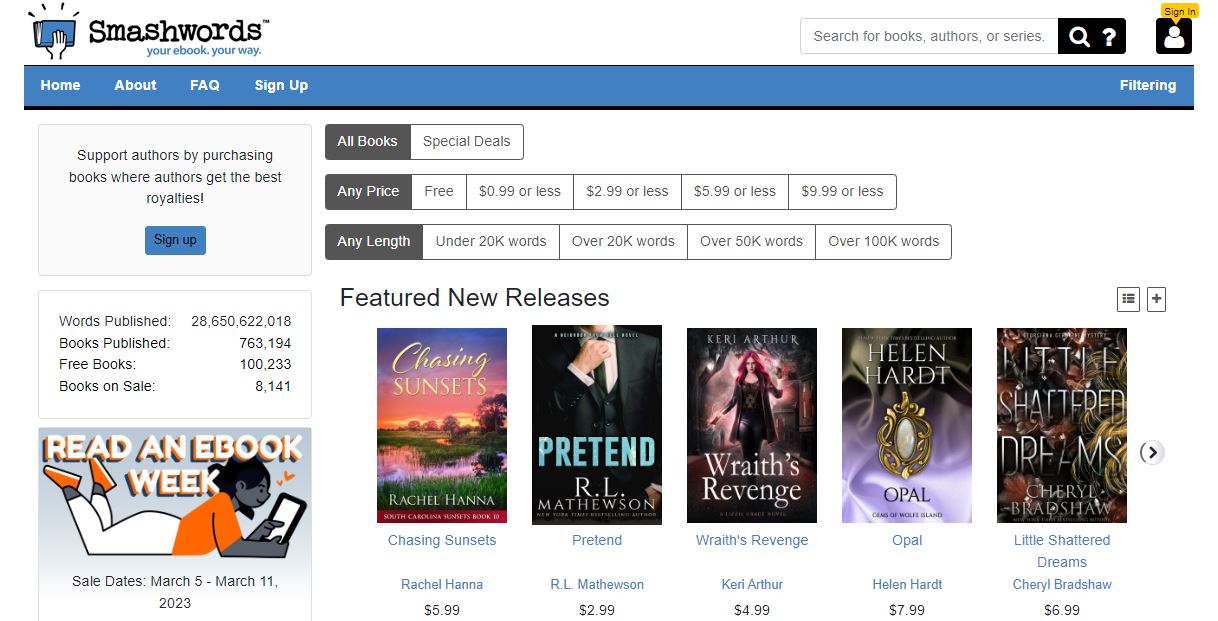Screen dimensions: 1218x621
Task: Open author Rachel Hanna's page
Action: (442, 585)
